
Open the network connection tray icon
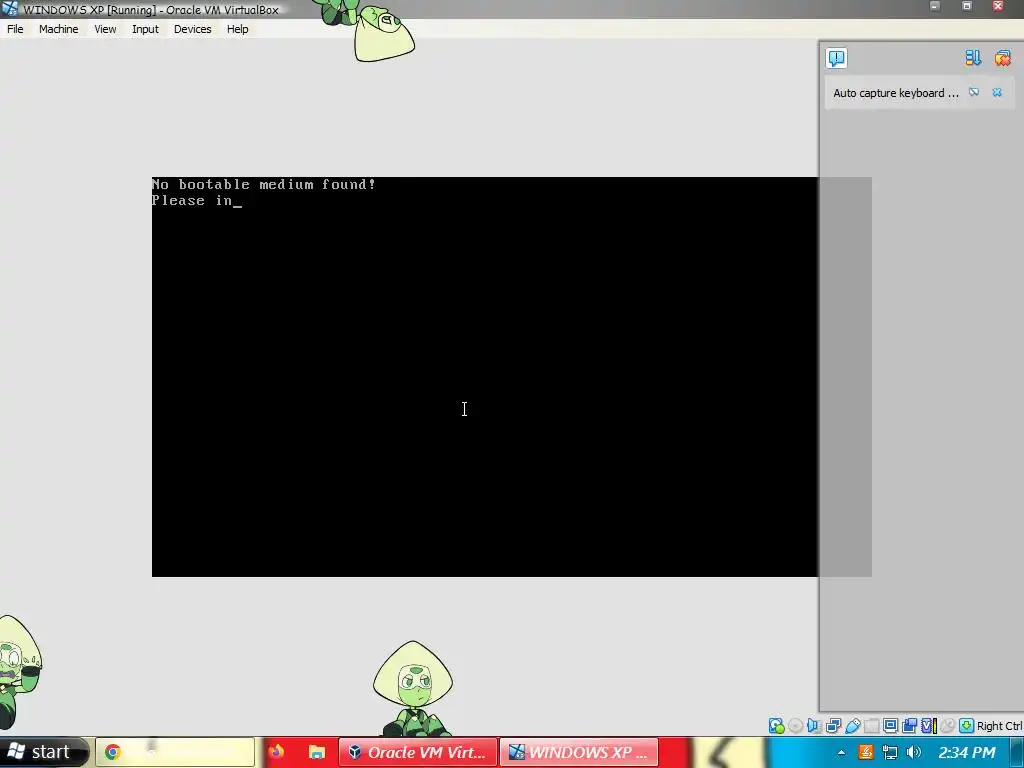889,752
